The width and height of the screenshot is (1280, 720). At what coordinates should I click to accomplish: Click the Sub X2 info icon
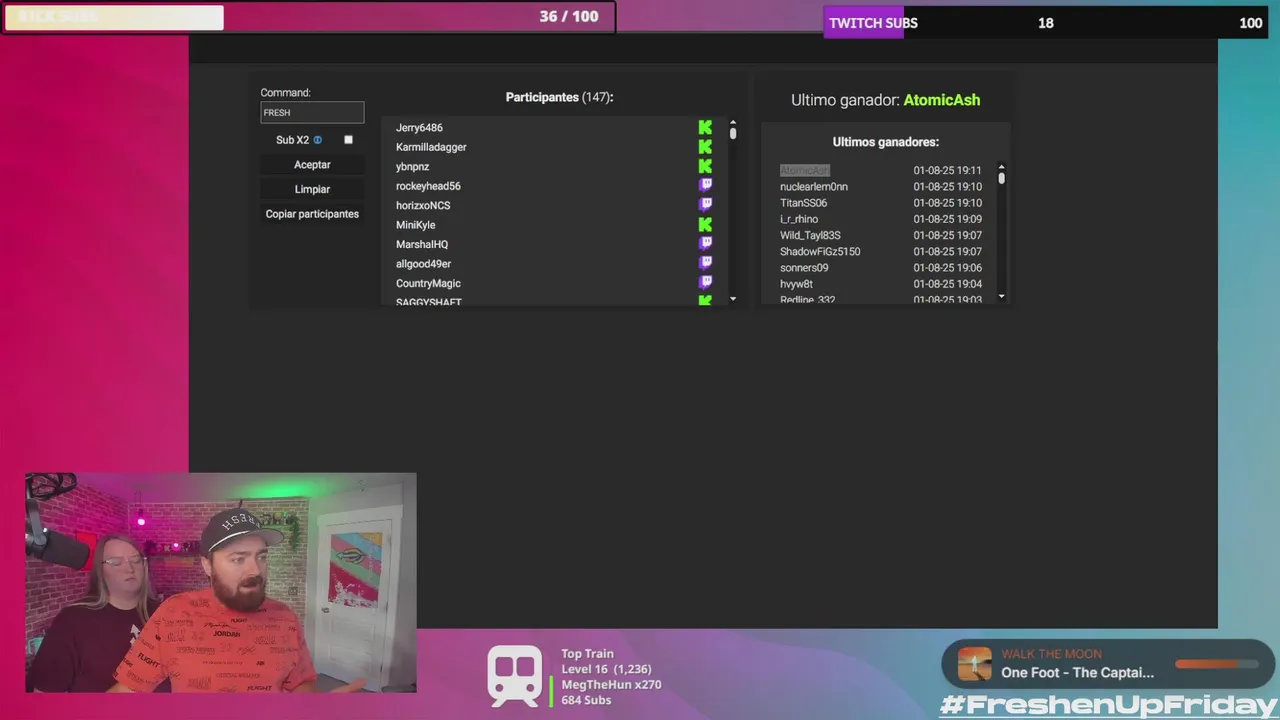pyautogui.click(x=318, y=140)
